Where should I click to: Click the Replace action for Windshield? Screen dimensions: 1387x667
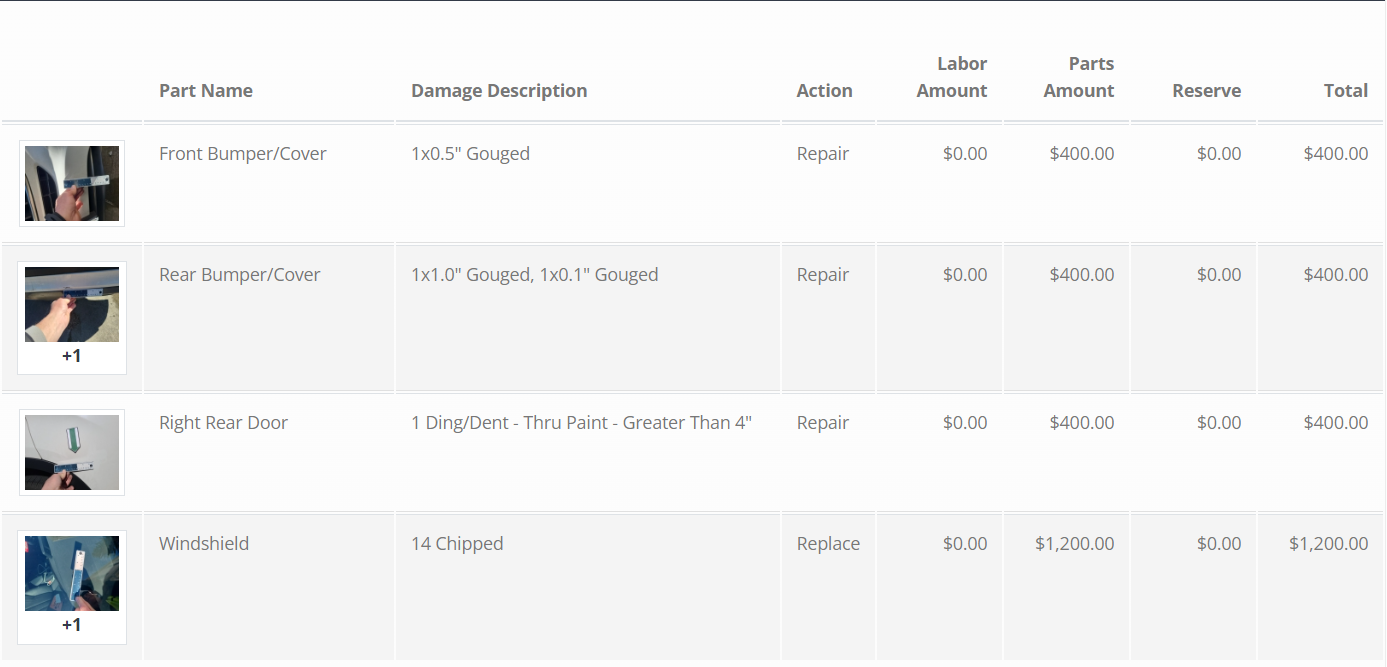pyautogui.click(x=828, y=544)
